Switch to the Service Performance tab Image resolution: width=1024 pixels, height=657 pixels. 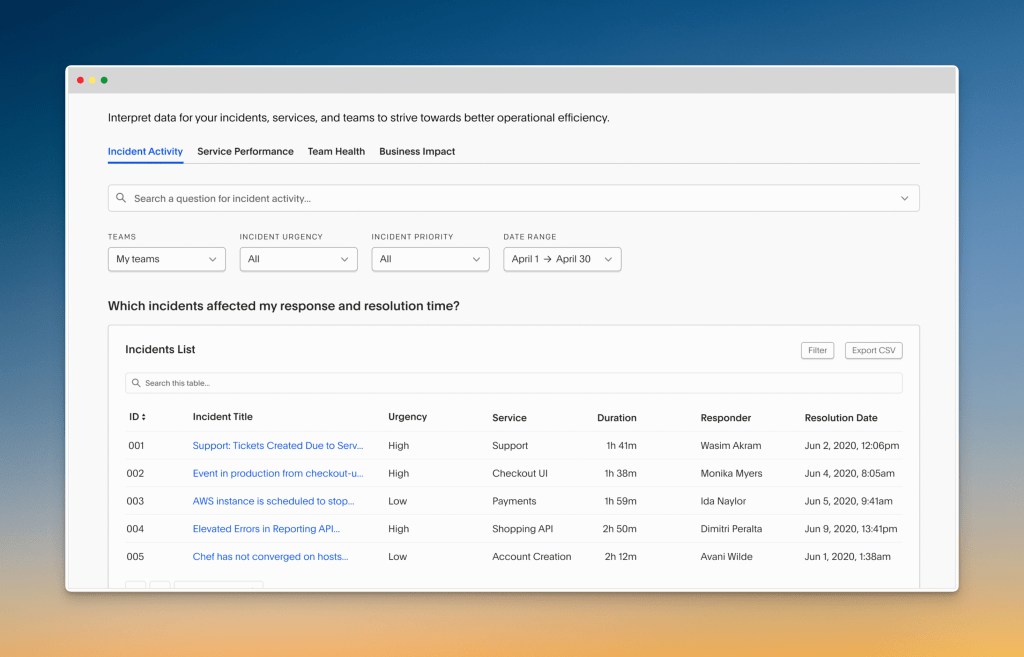245,151
